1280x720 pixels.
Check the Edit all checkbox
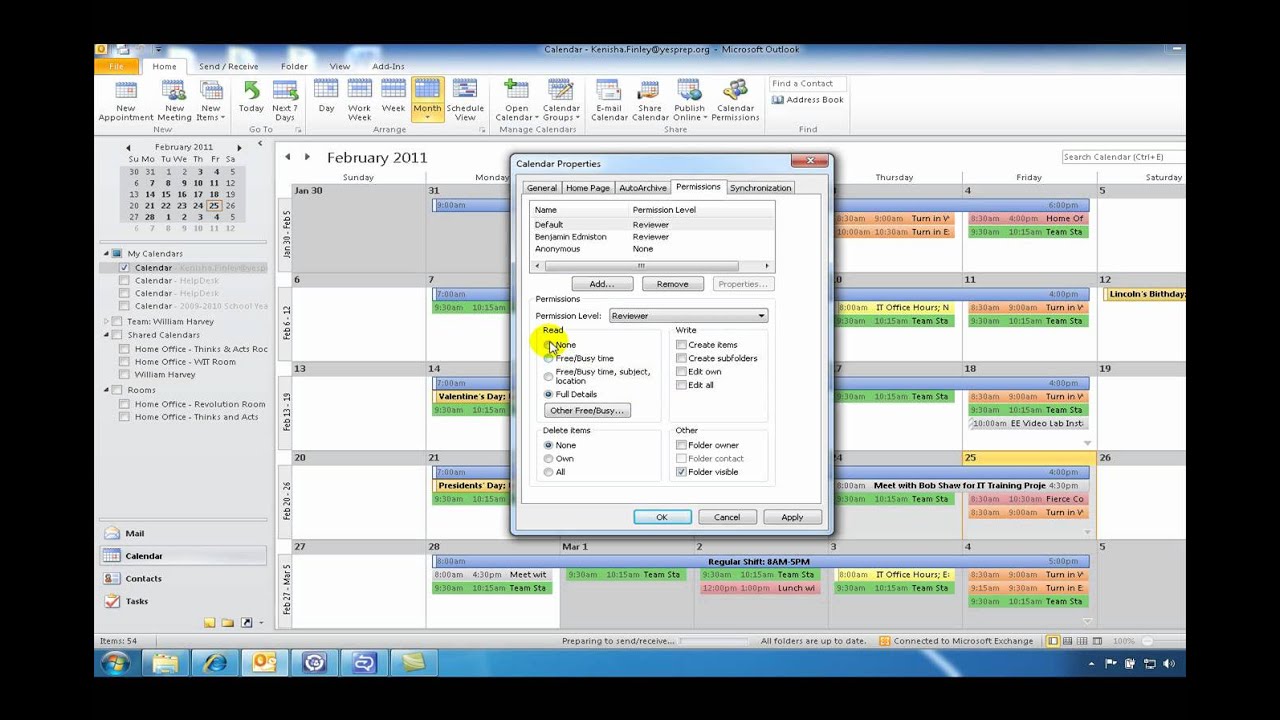coord(681,385)
